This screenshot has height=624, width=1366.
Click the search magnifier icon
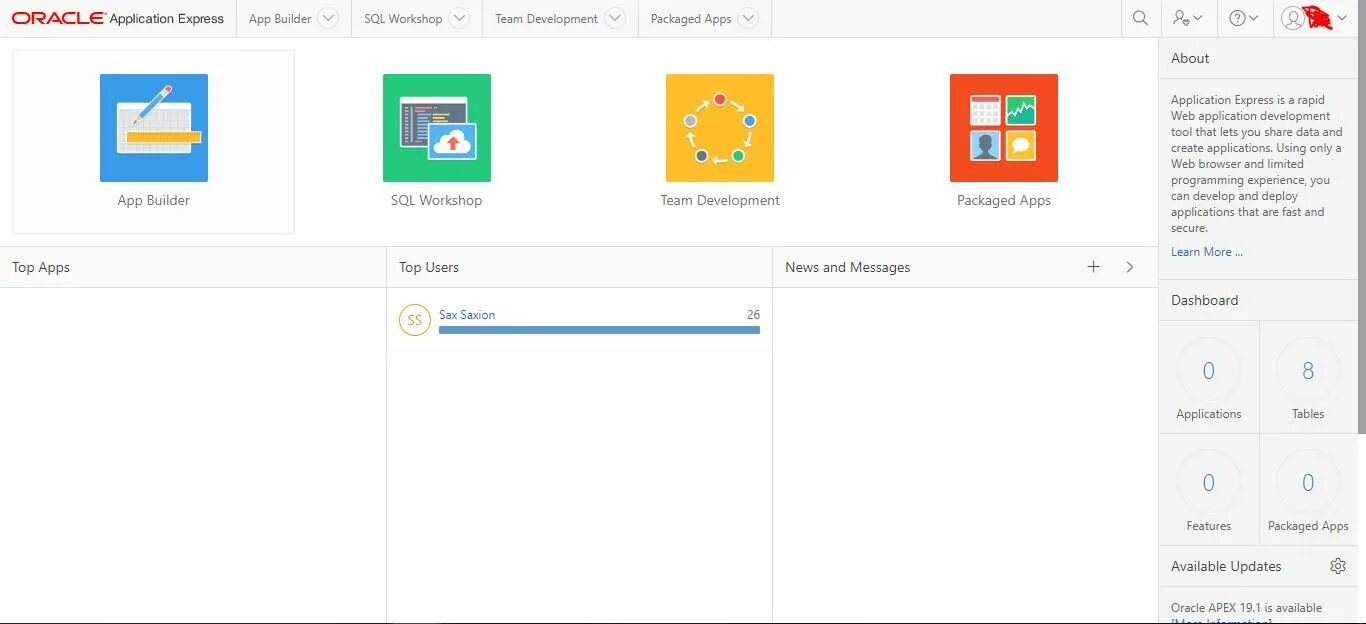[1140, 18]
